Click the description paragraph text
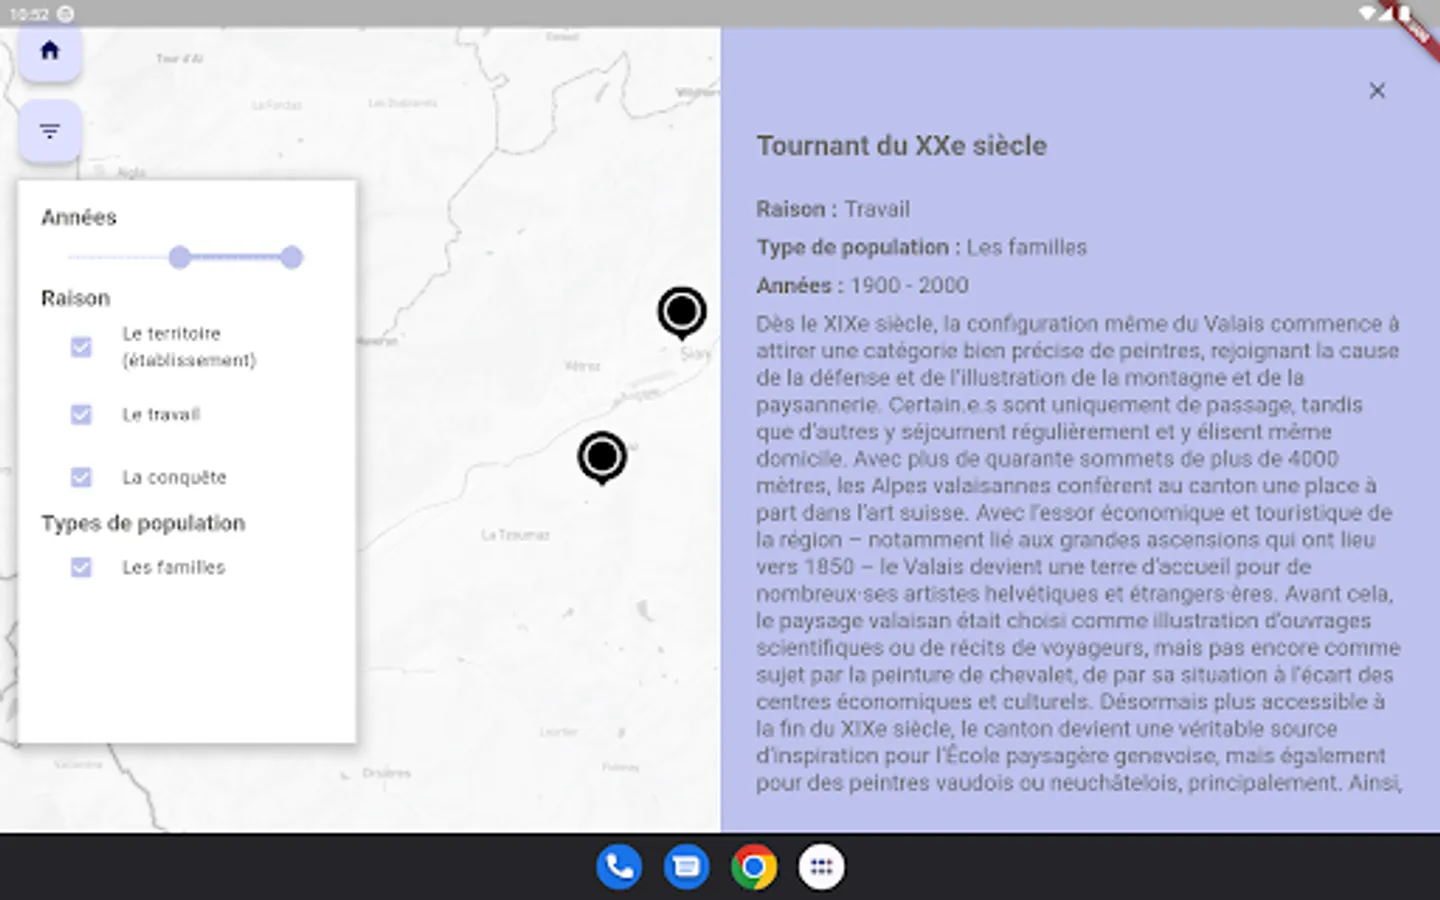The width and height of the screenshot is (1440, 900). (x=1078, y=553)
